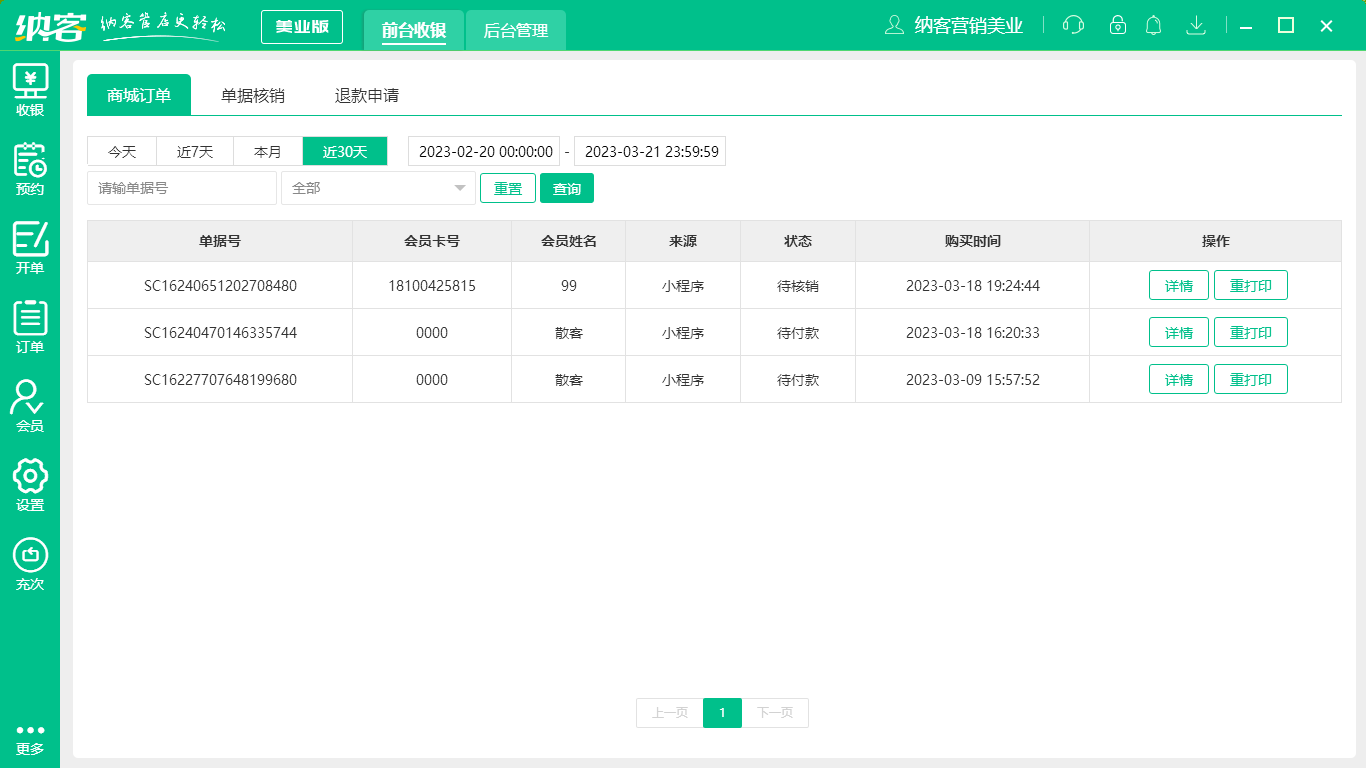Image resolution: width=1366 pixels, height=768 pixels.
Task: Go to 上一页 previous page
Action: click(670, 713)
